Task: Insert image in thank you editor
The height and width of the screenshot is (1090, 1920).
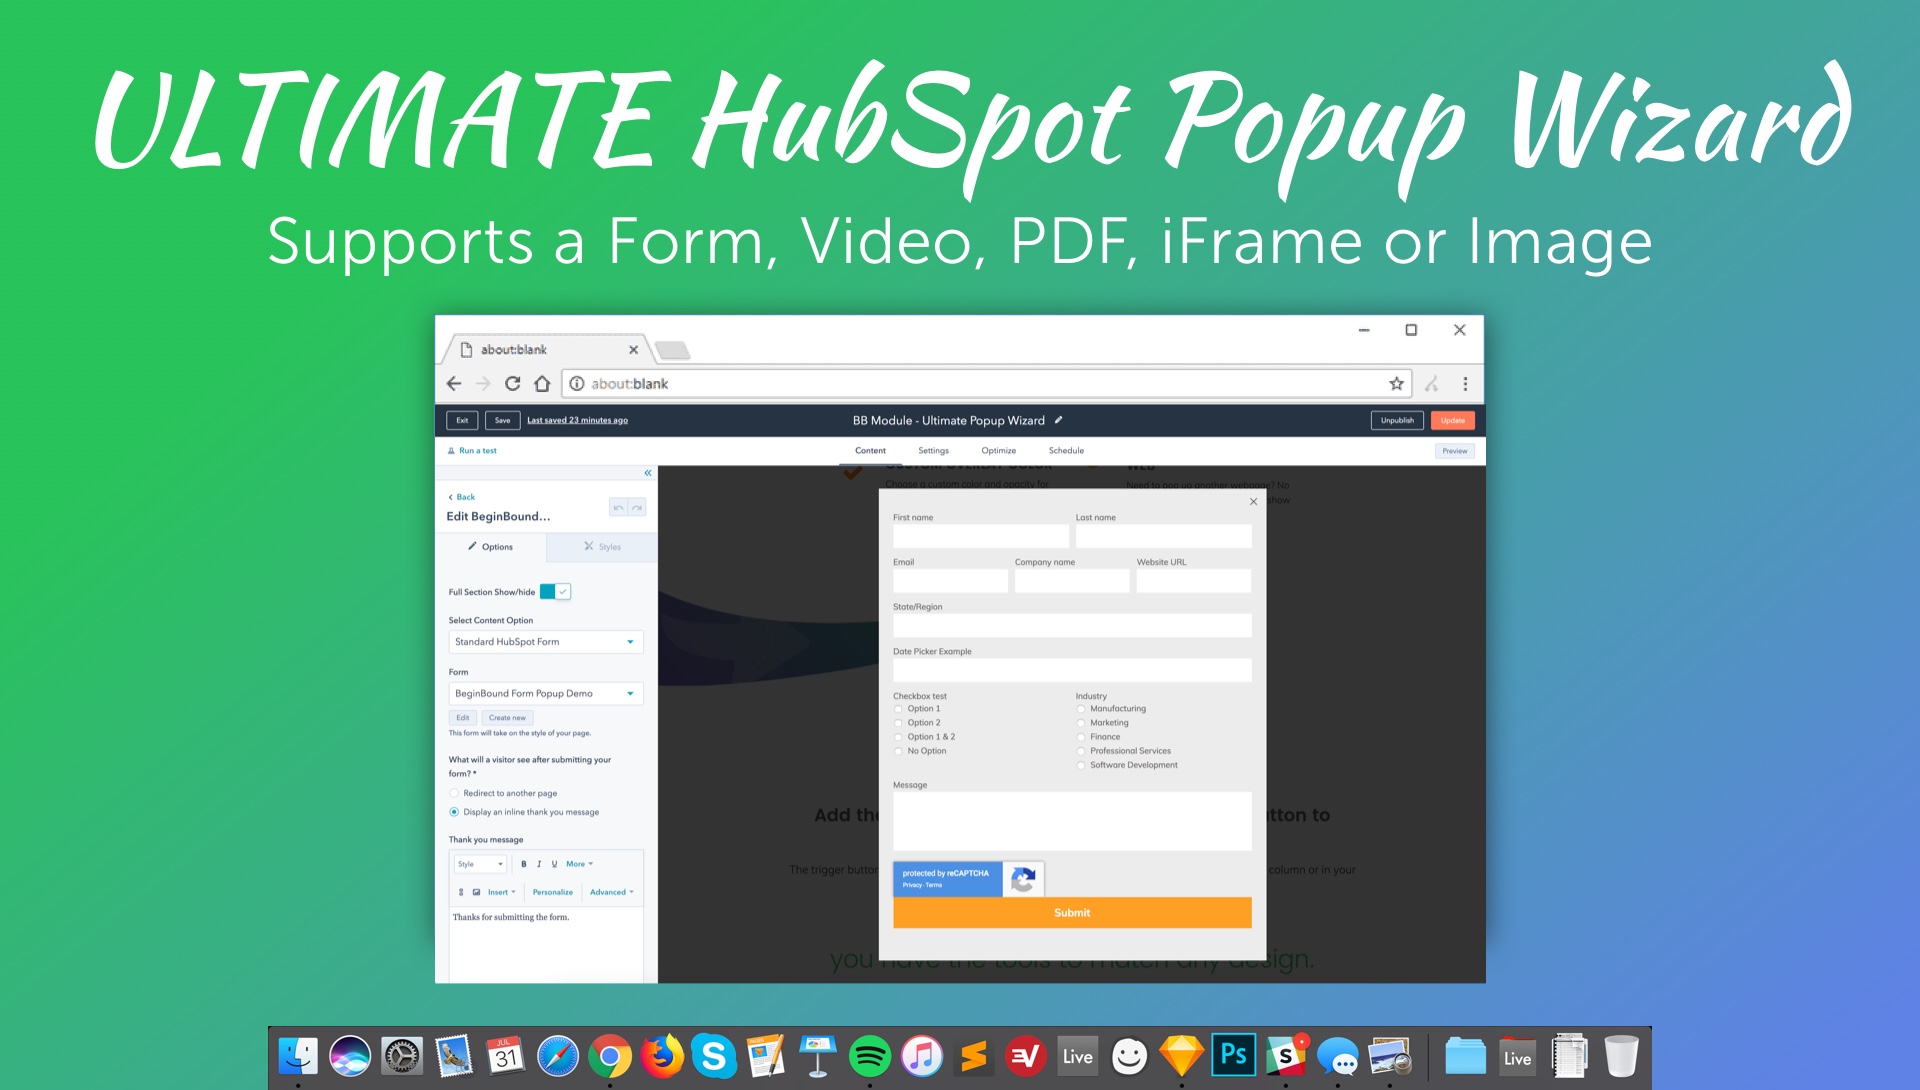Action: click(476, 892)
